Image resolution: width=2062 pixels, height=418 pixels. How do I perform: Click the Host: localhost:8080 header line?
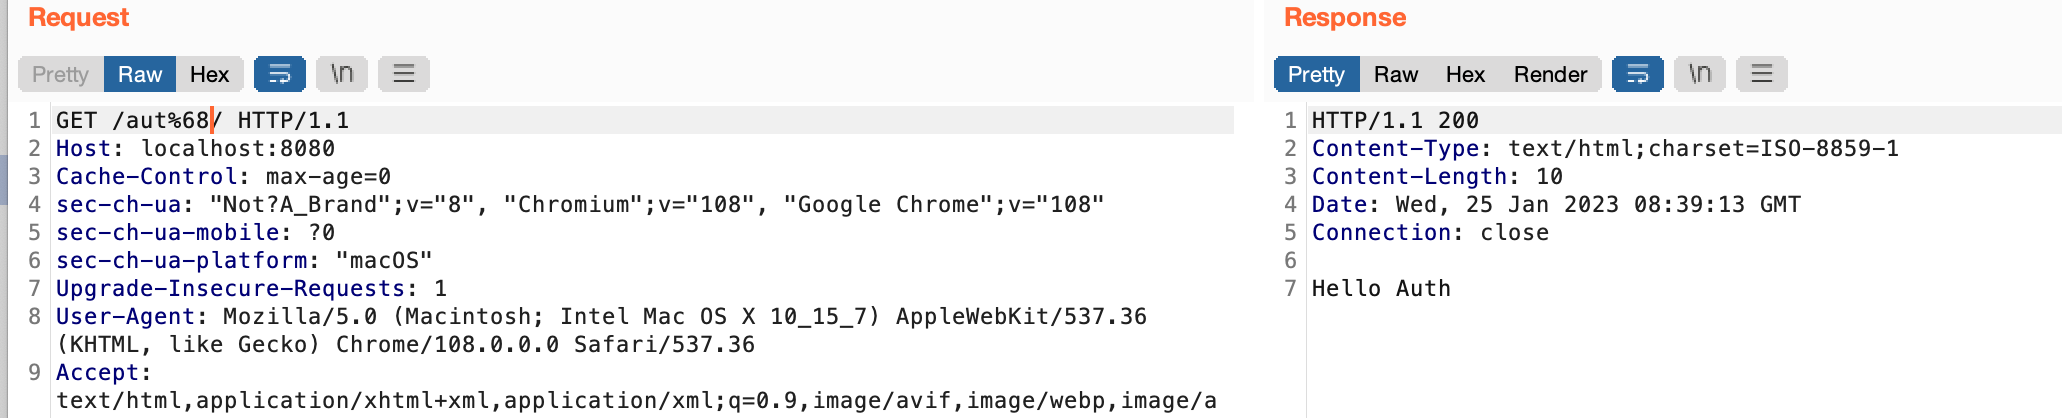point(196,148)
